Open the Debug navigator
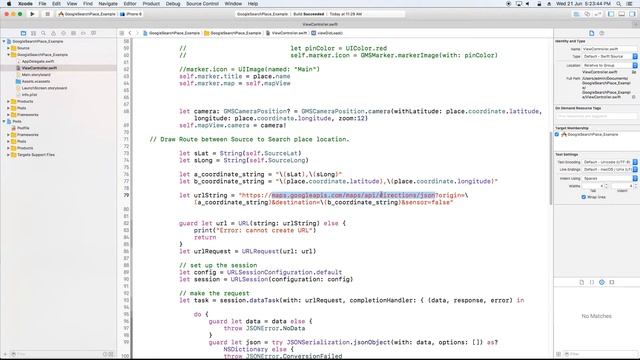The height and width of the screenshot is (360, 640). pos(73,33)
